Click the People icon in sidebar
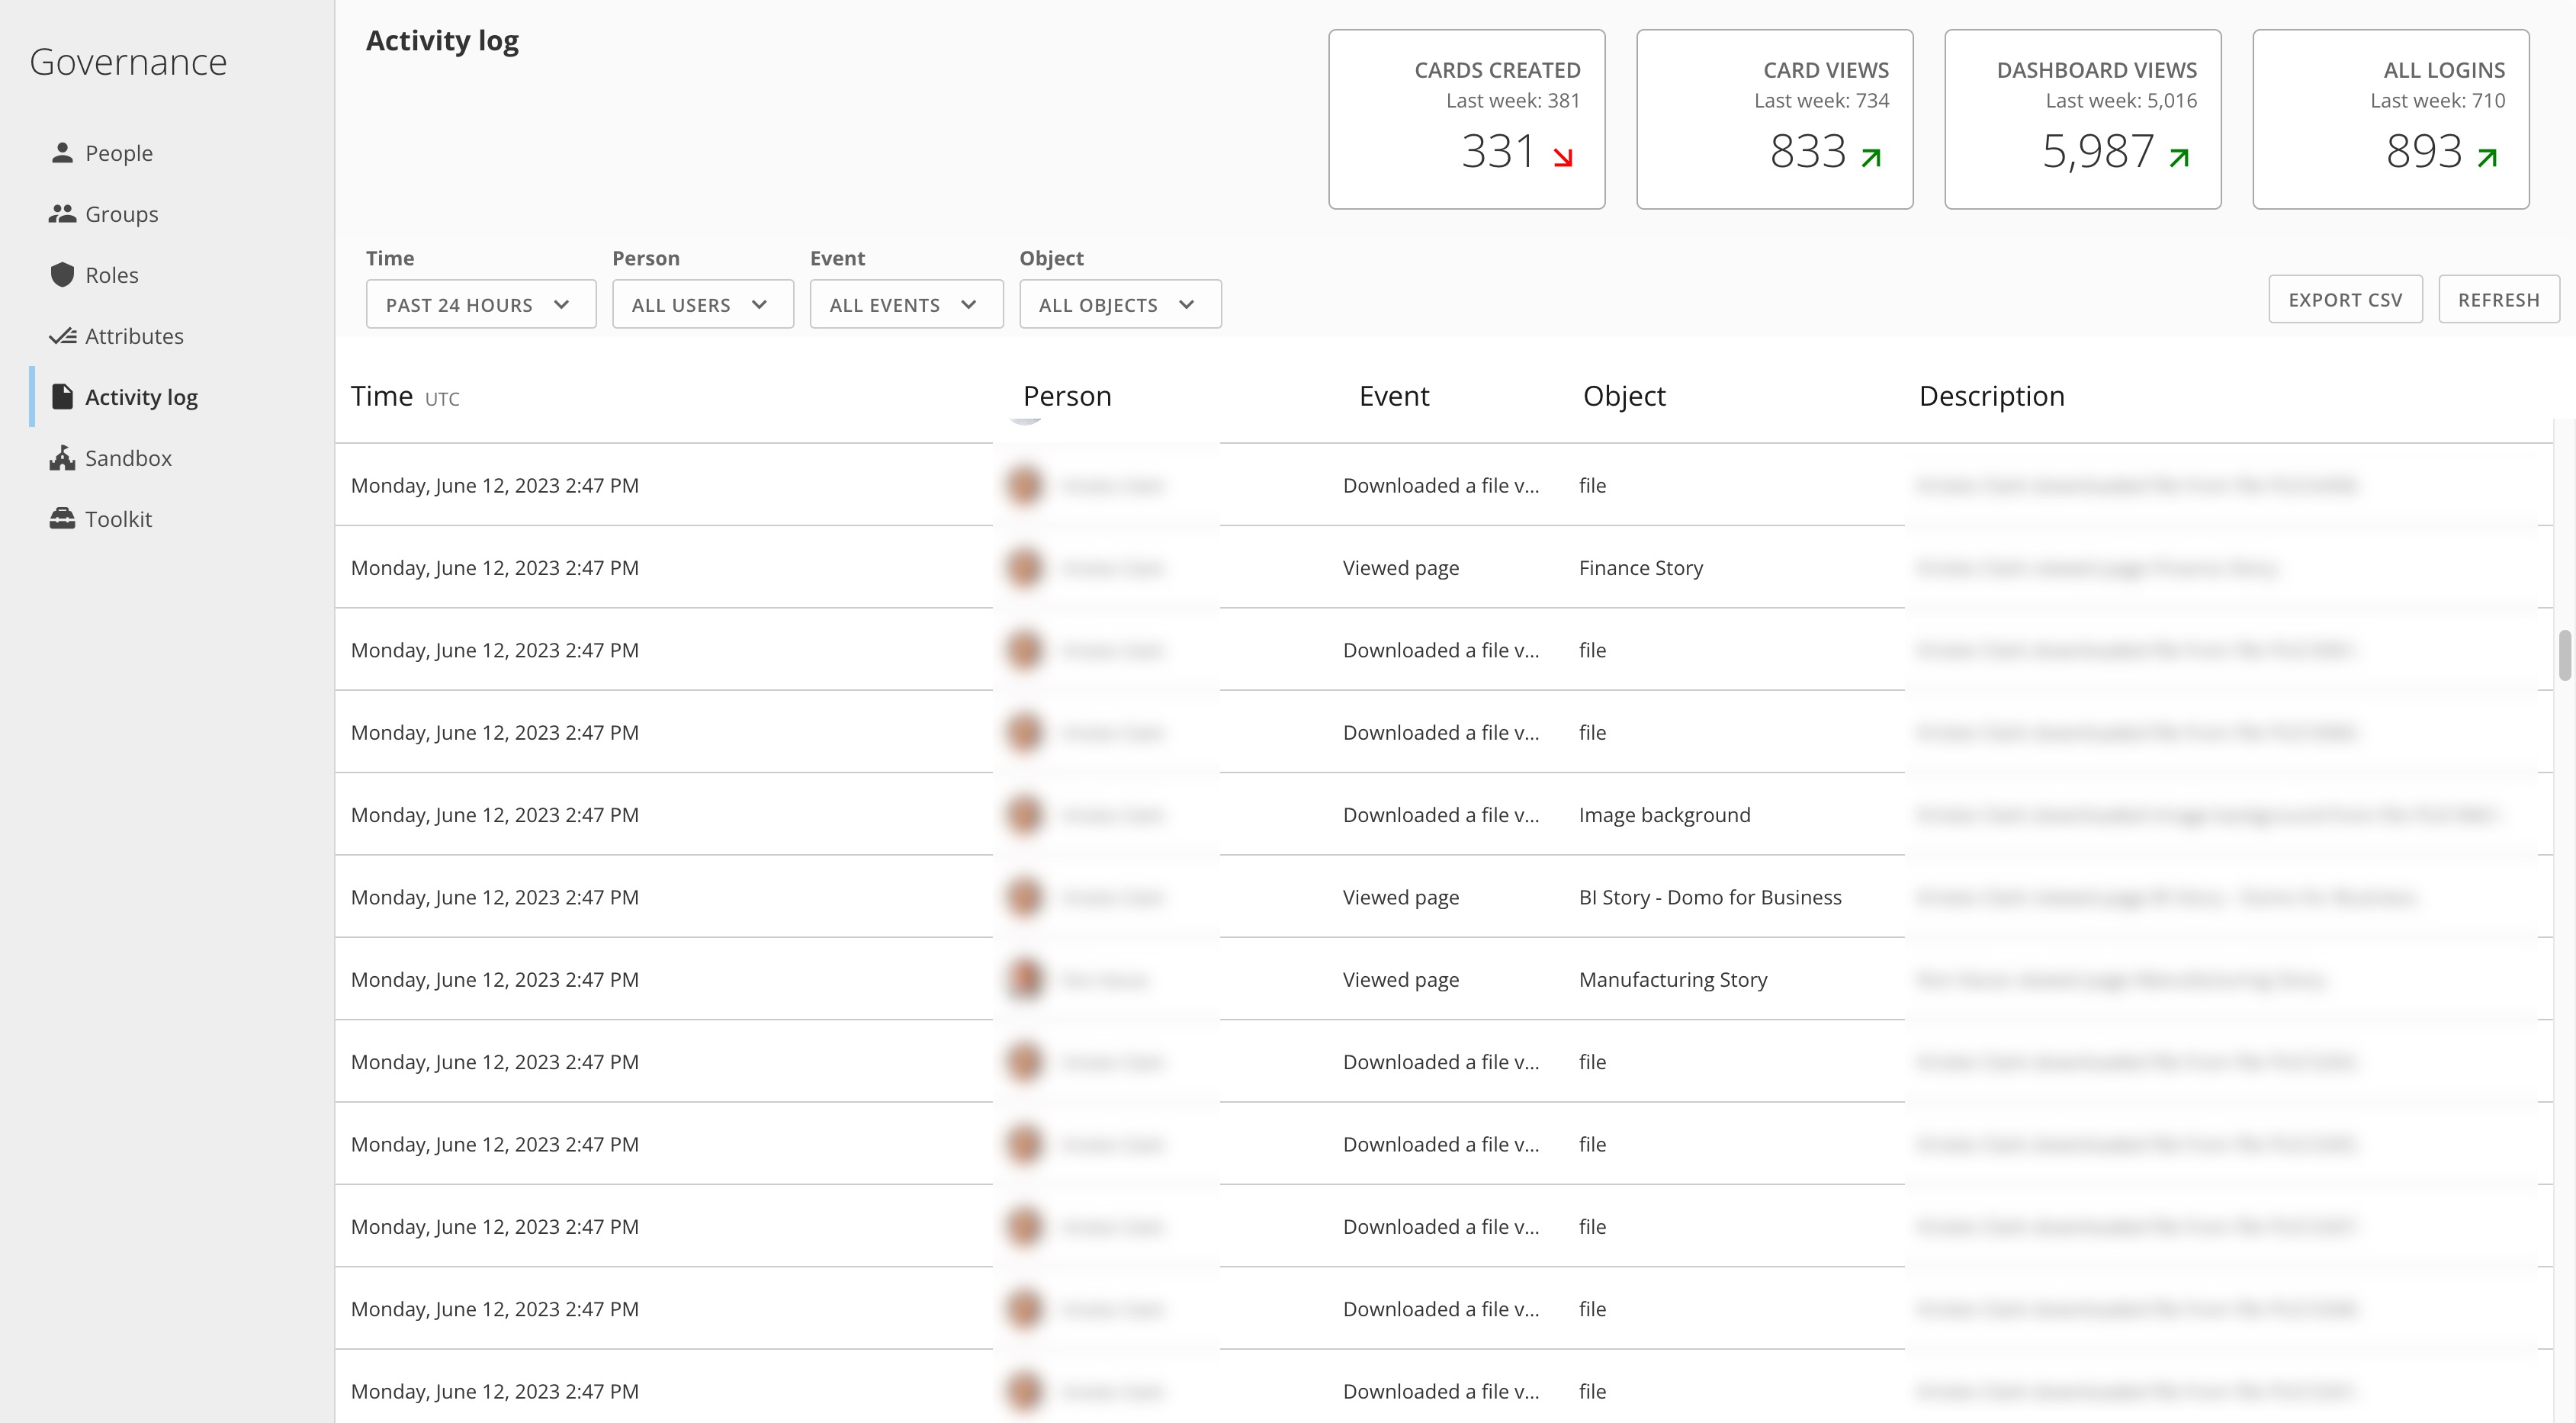The height and width of the screenshot is (1423, 2576). point(61,153)
